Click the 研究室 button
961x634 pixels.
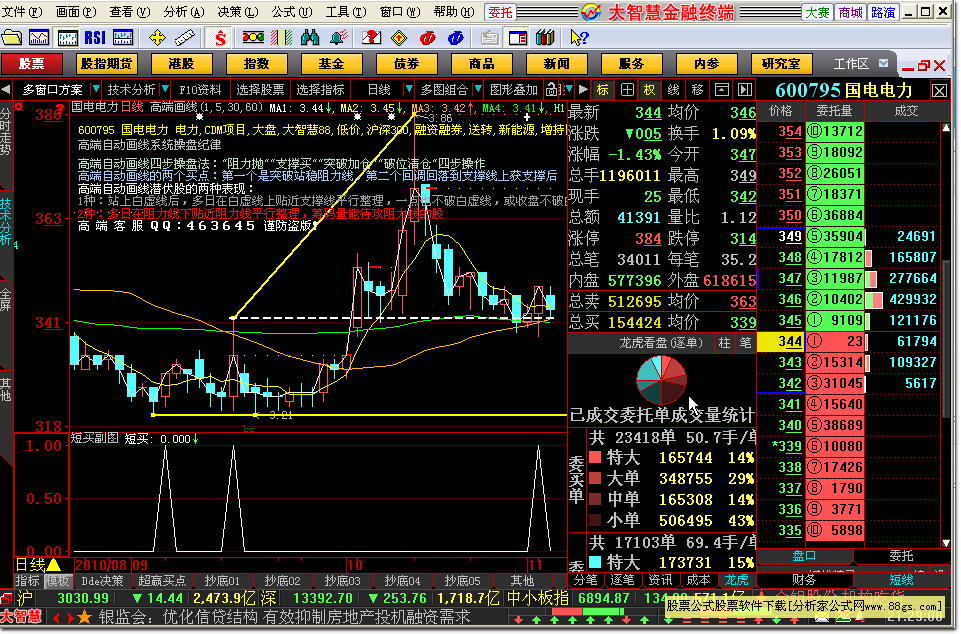(781, 64)
